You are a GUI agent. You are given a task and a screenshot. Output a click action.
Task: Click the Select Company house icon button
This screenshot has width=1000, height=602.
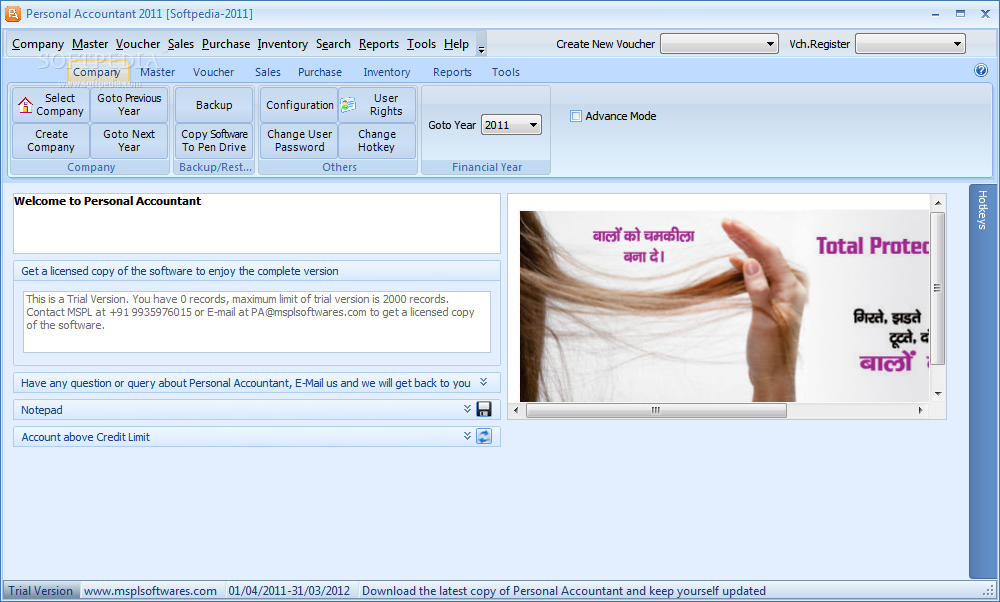pyautogui.click(x=51, y=105)
